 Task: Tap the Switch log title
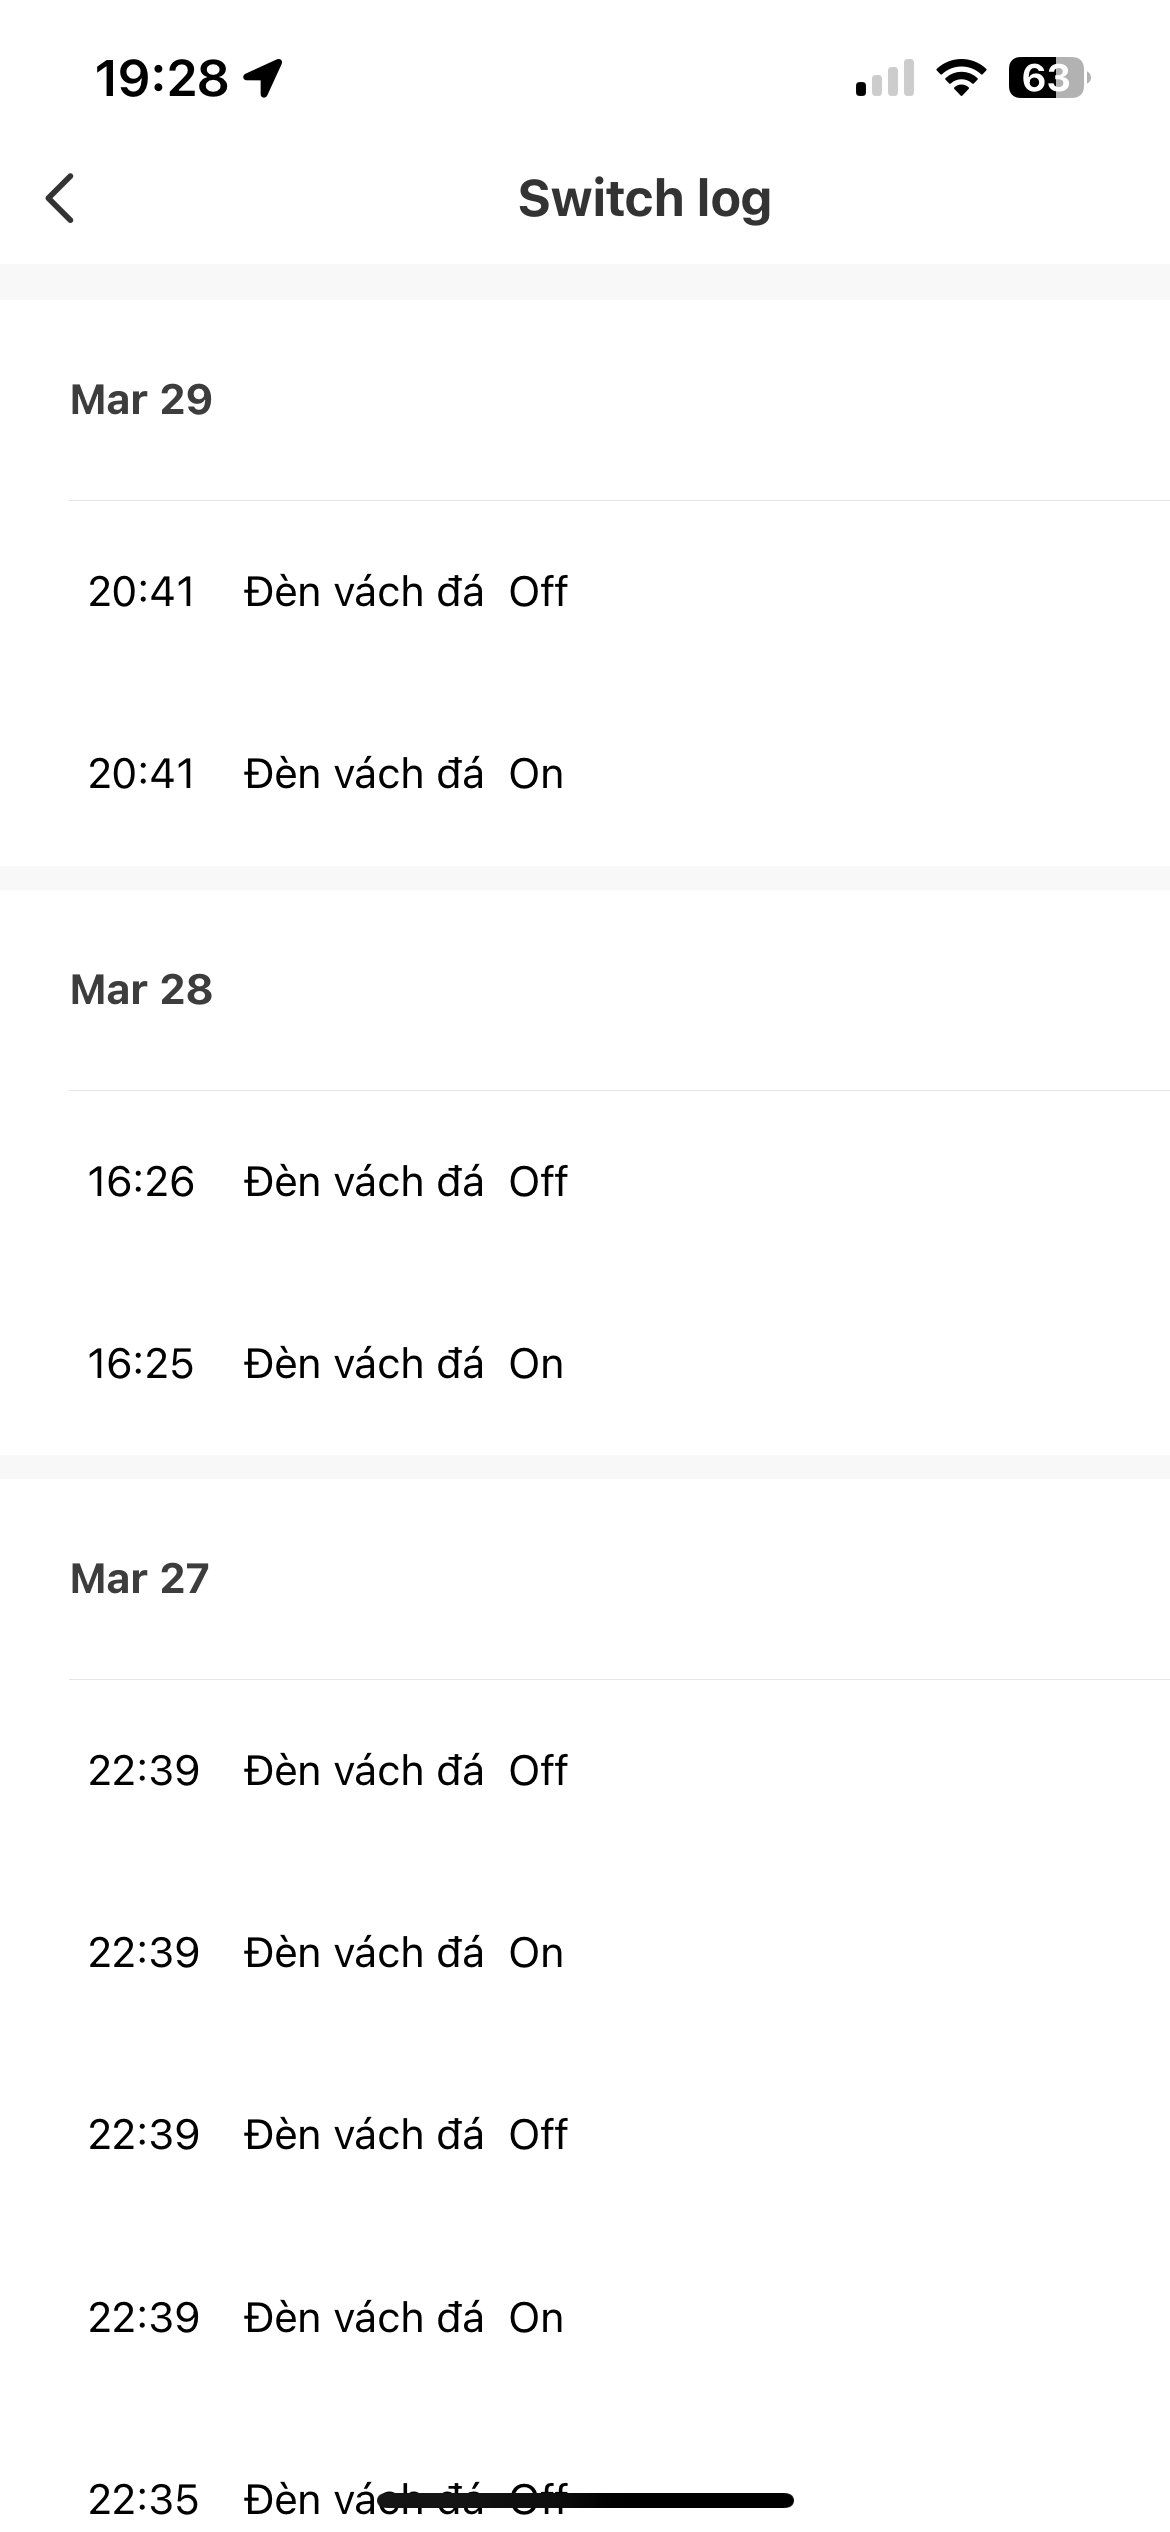tap(645, 198)
